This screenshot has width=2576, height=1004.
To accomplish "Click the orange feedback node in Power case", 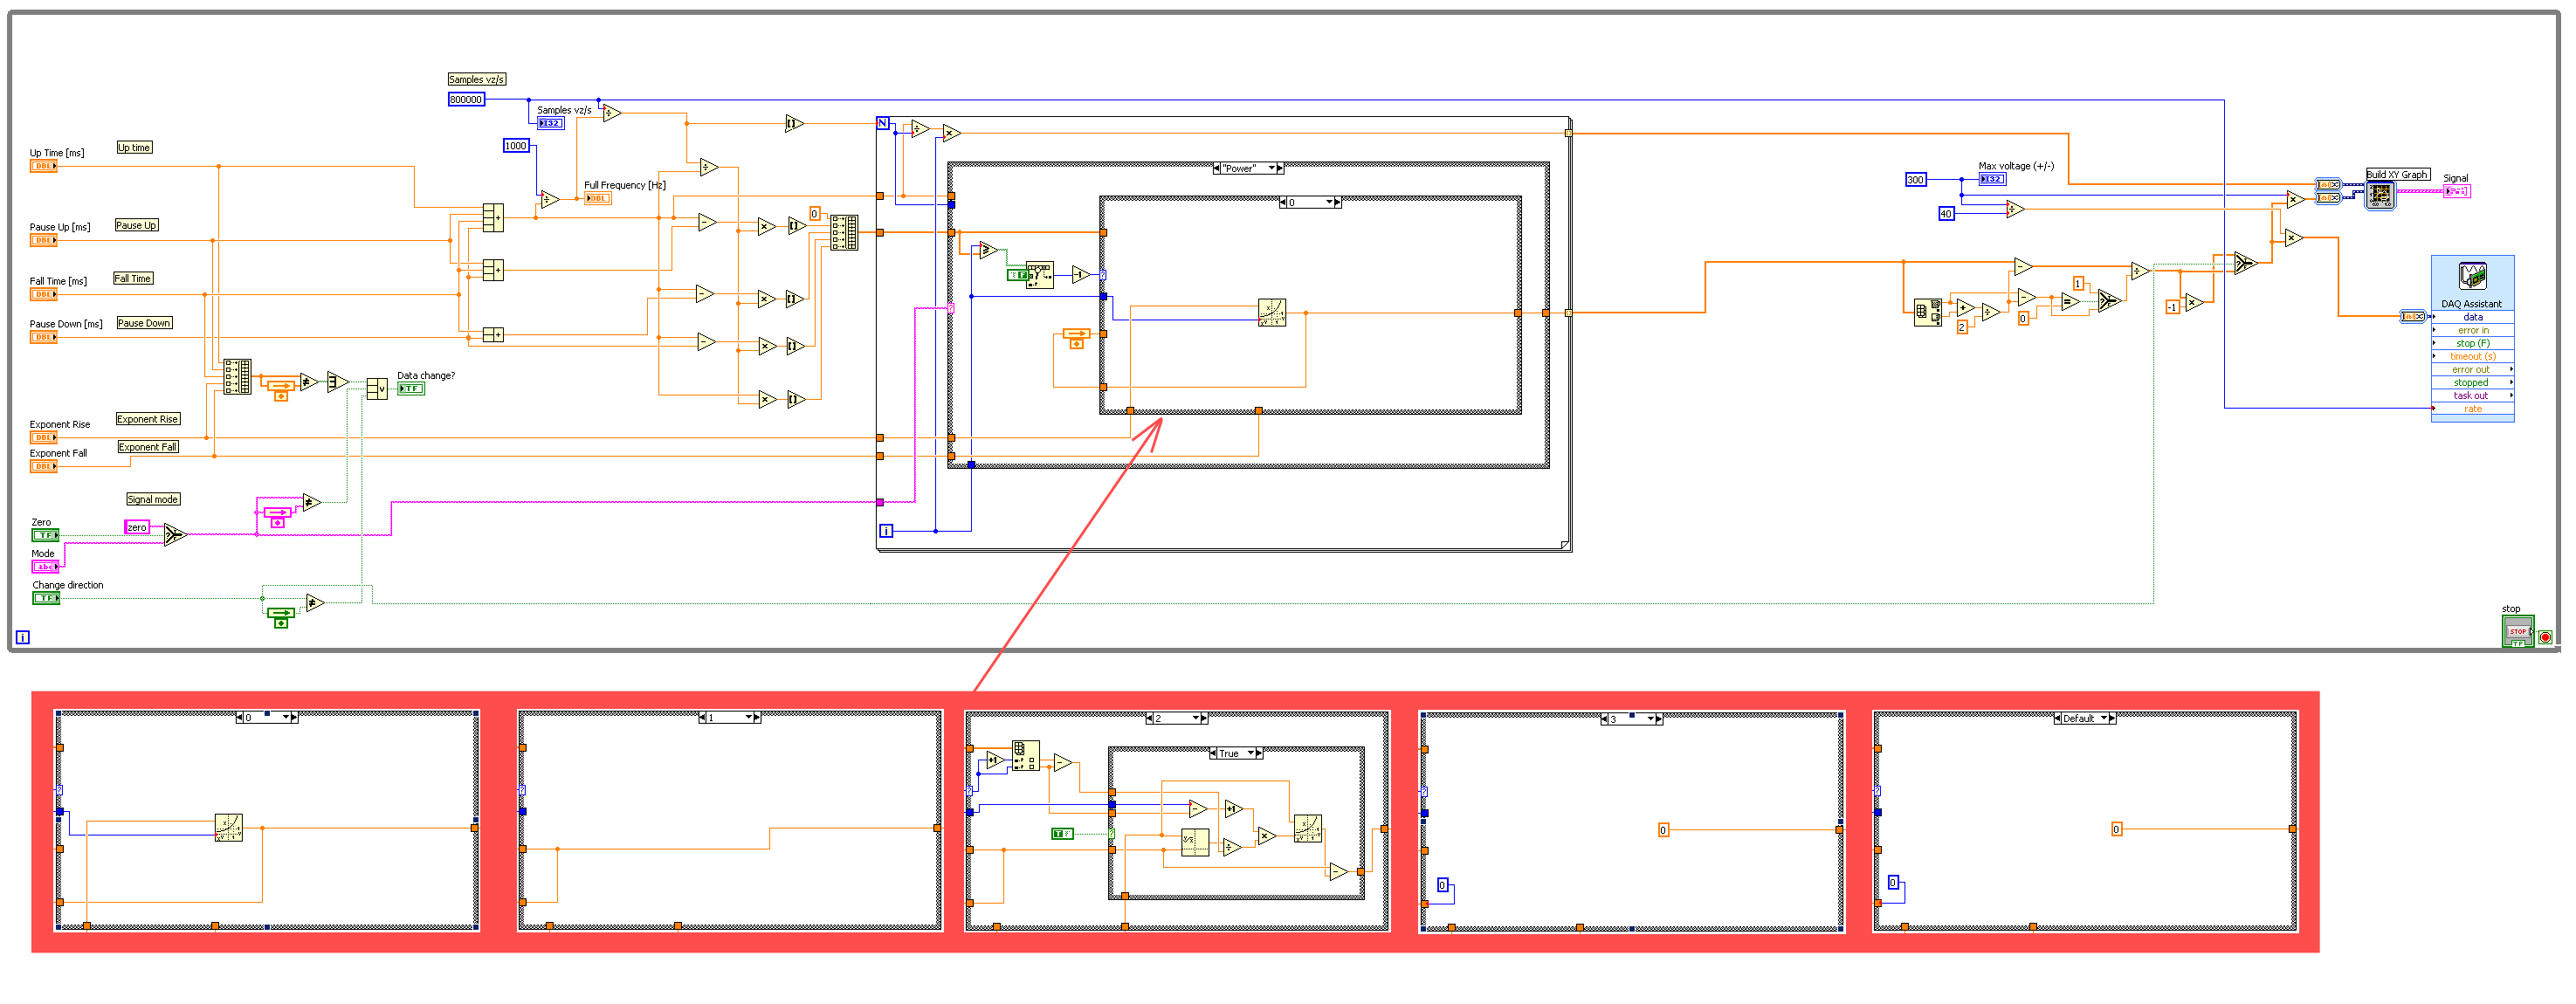I will [1076, 338].
